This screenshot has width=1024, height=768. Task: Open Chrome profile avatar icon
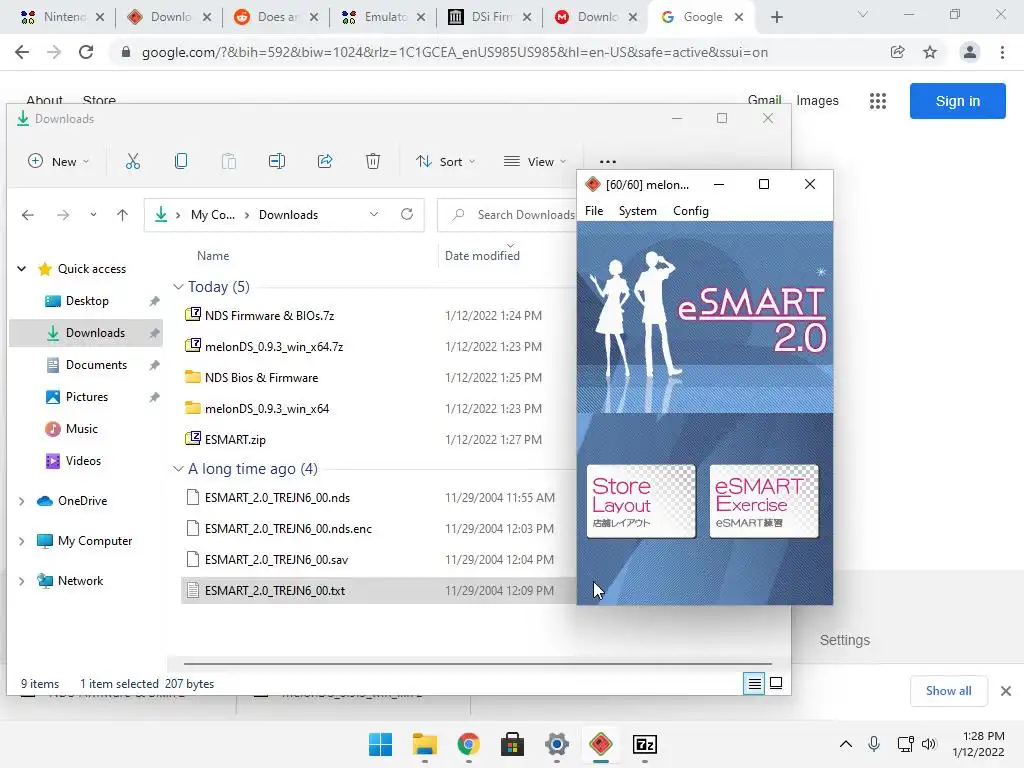click(970, 52)
